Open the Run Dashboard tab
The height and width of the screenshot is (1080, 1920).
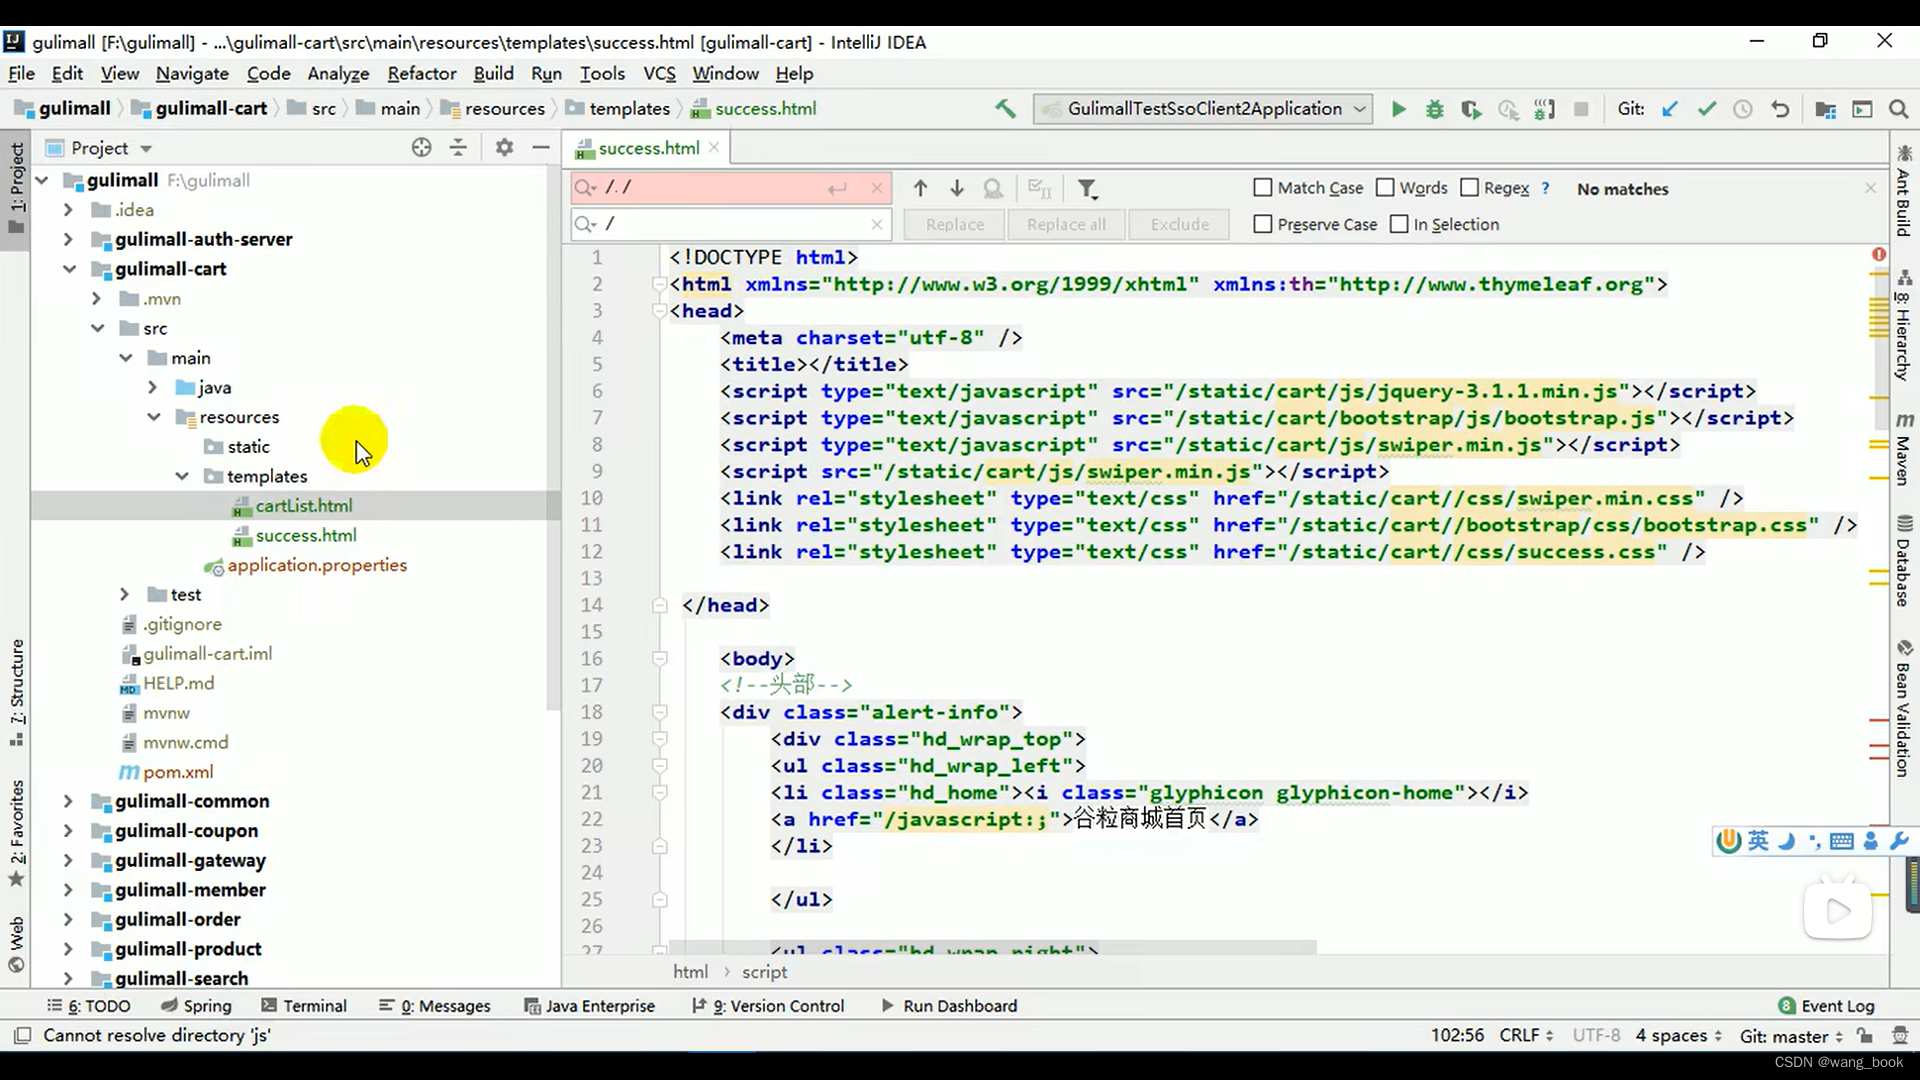[x=959, y=1005]
